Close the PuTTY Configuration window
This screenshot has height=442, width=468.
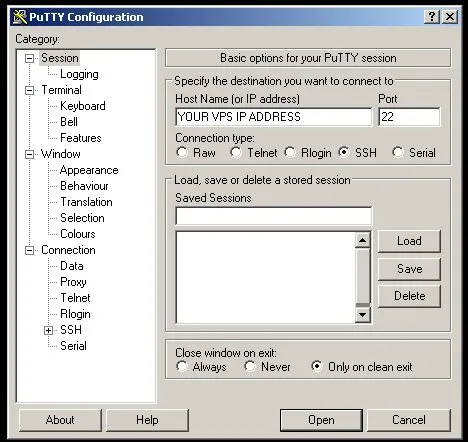point(450,16)
